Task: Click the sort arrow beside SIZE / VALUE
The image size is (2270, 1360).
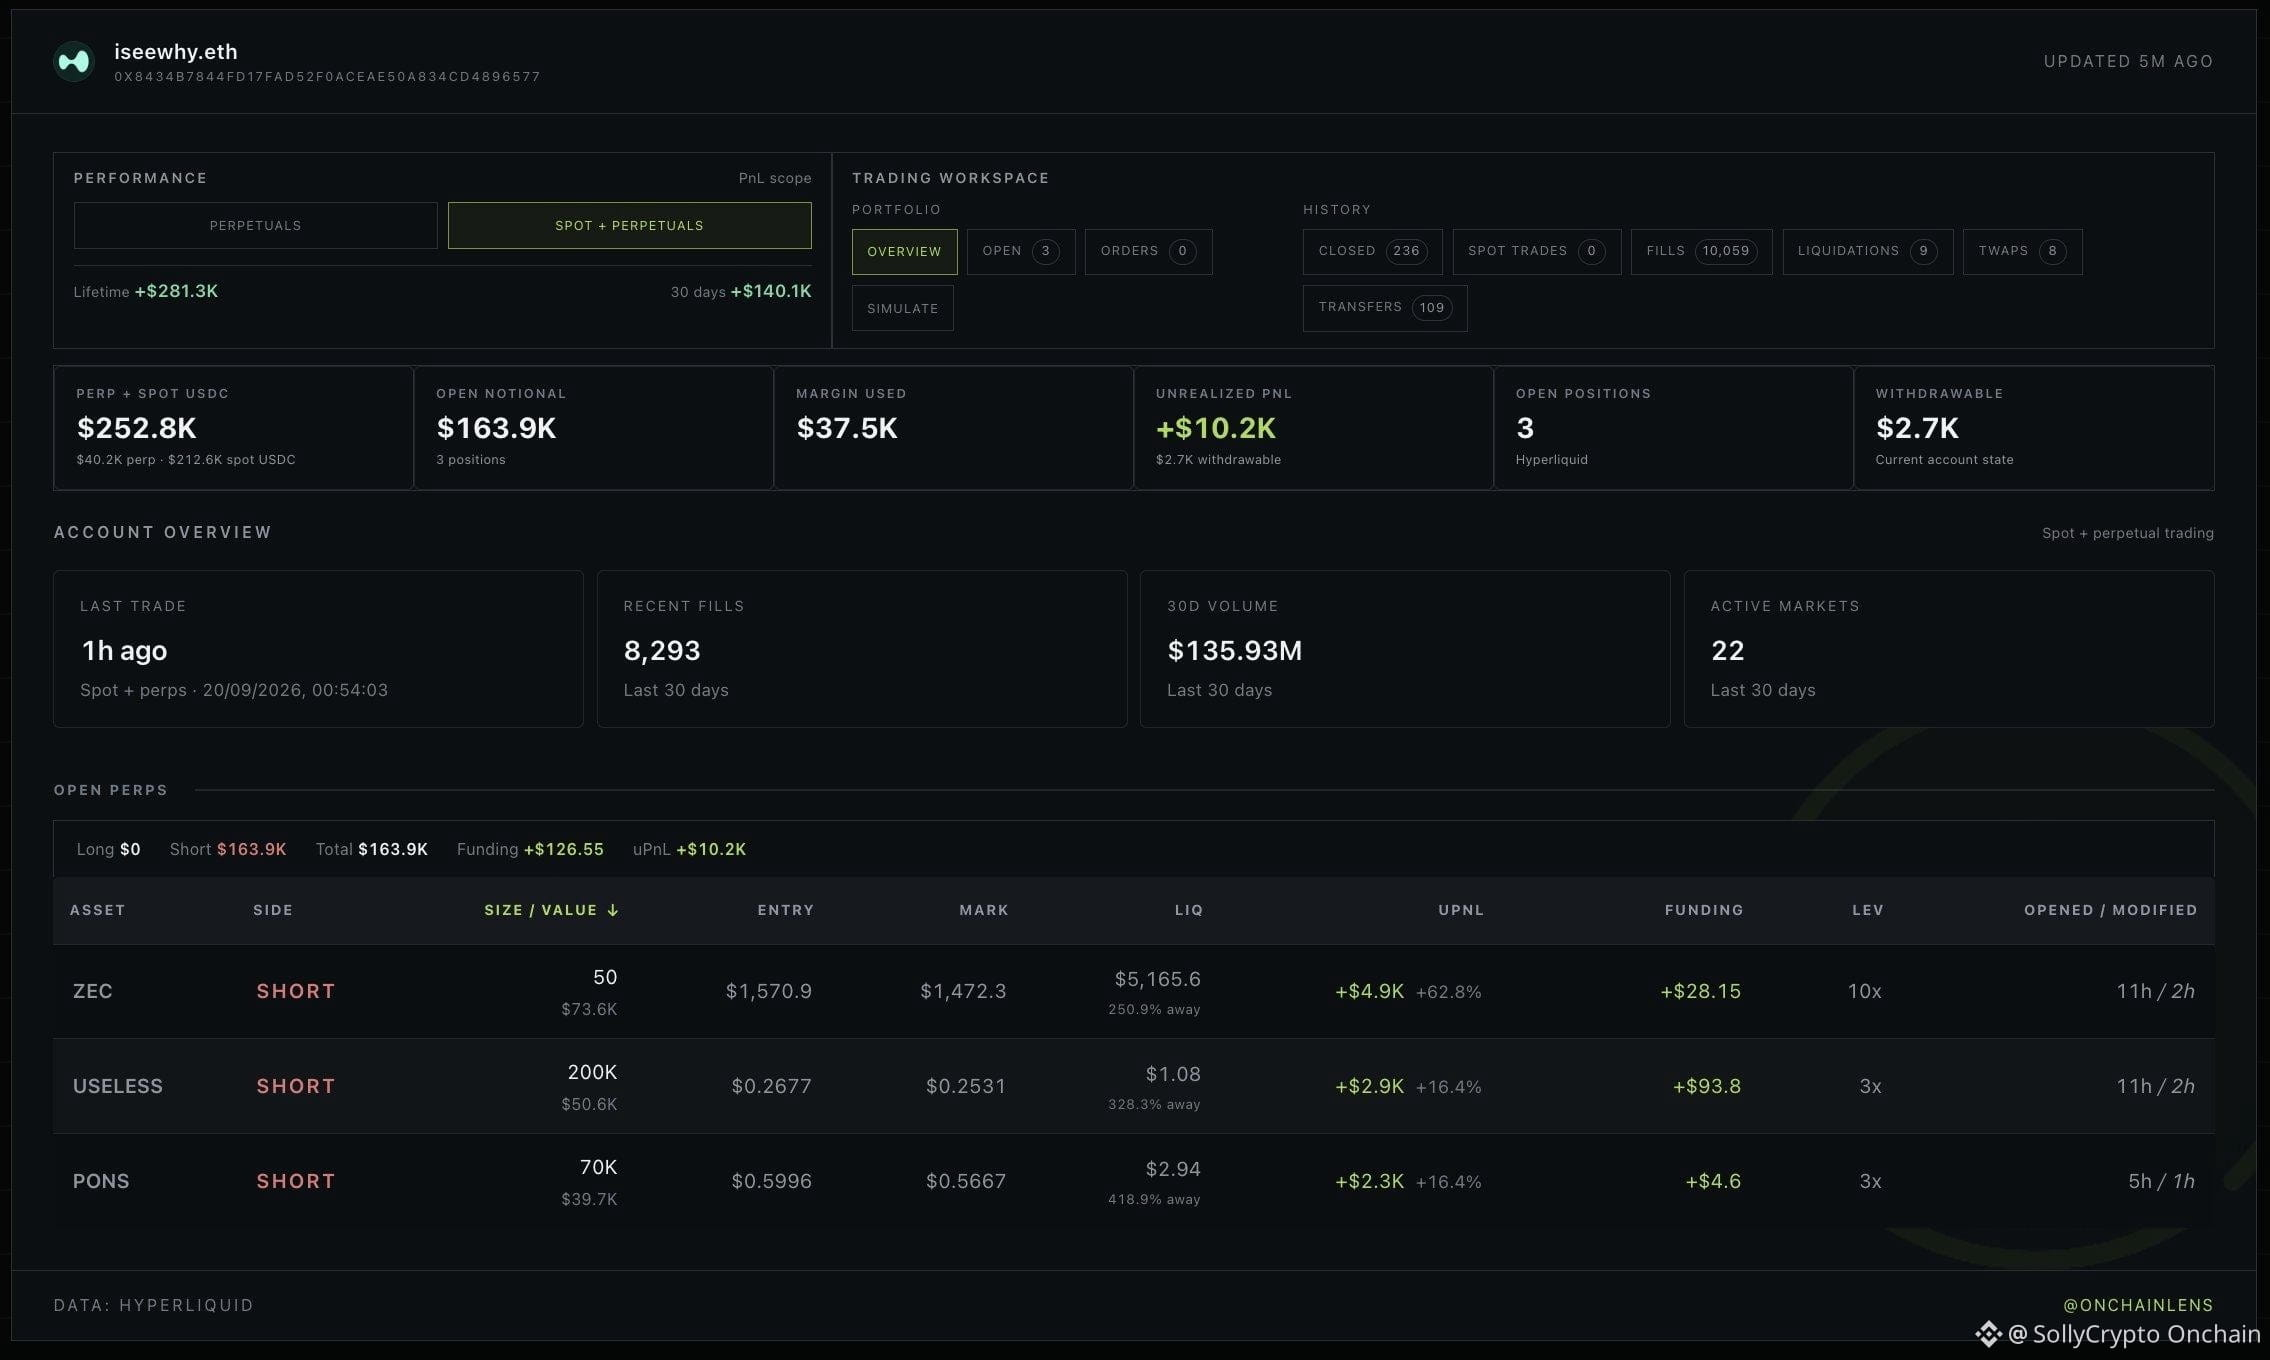Action: [613, 910]
